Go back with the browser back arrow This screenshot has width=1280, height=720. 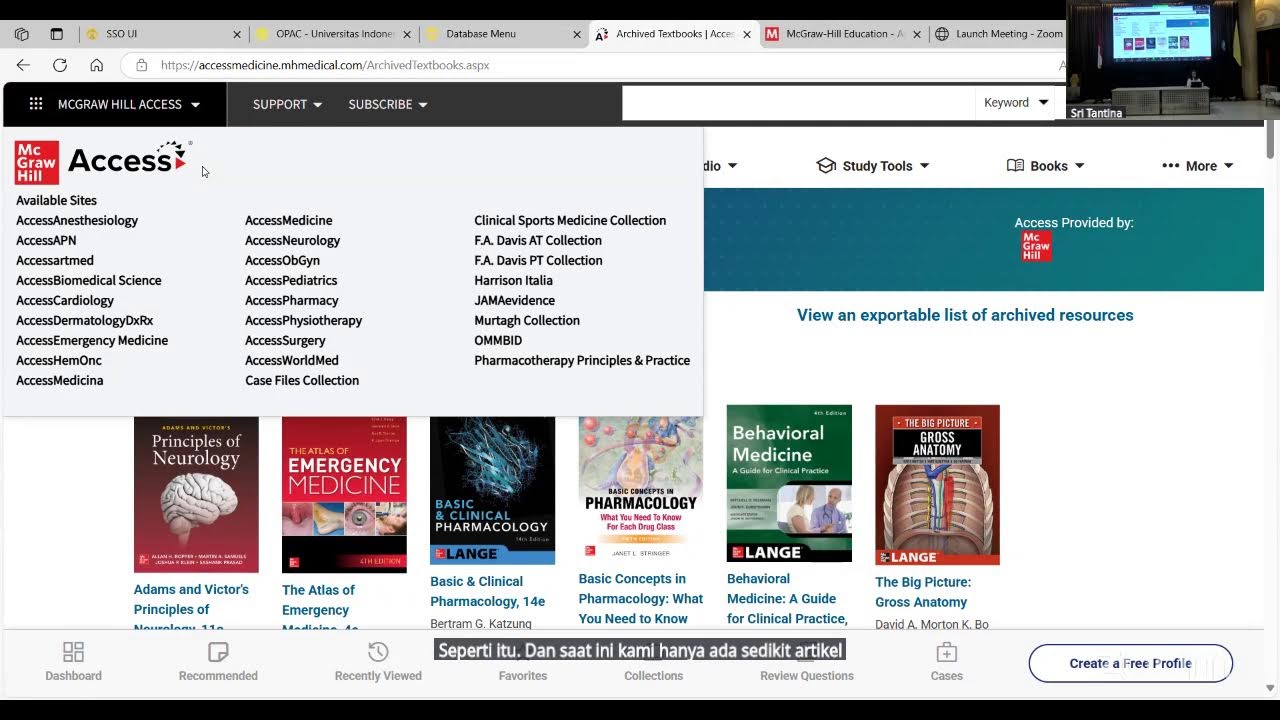coord(23,65)
